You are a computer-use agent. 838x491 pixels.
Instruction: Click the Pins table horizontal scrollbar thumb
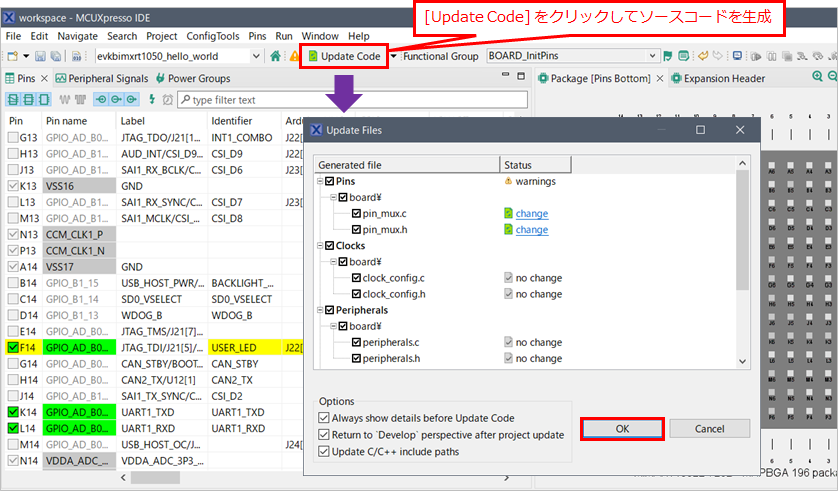(156, 477)
